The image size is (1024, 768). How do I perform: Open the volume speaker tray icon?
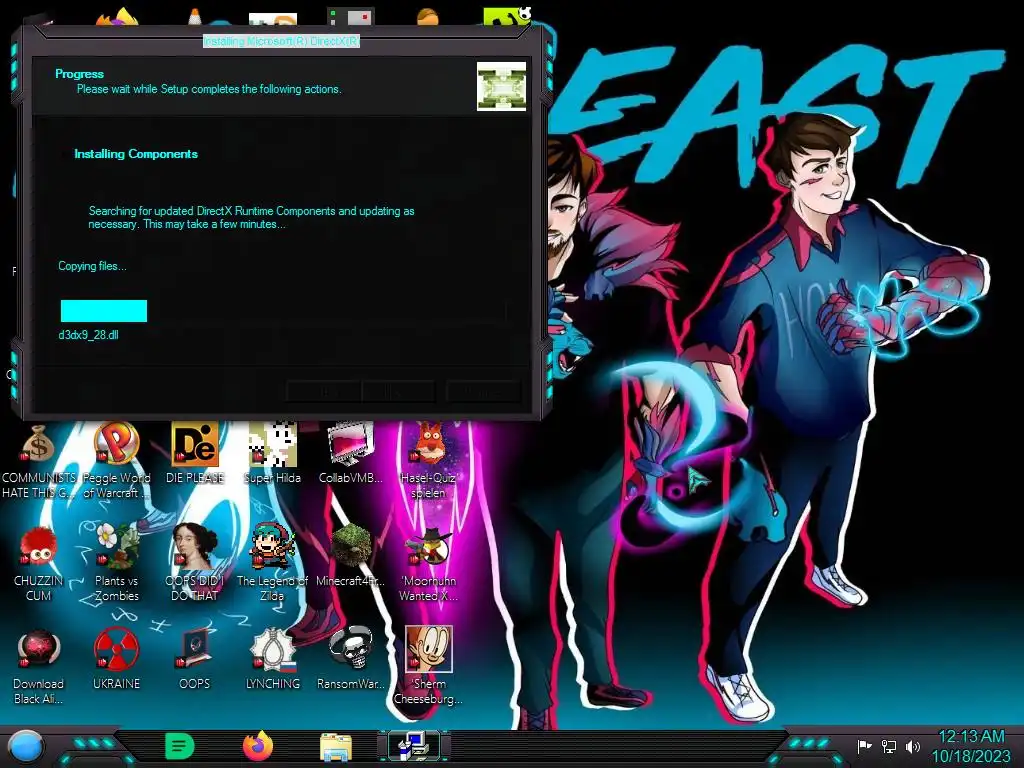[913, 746]
